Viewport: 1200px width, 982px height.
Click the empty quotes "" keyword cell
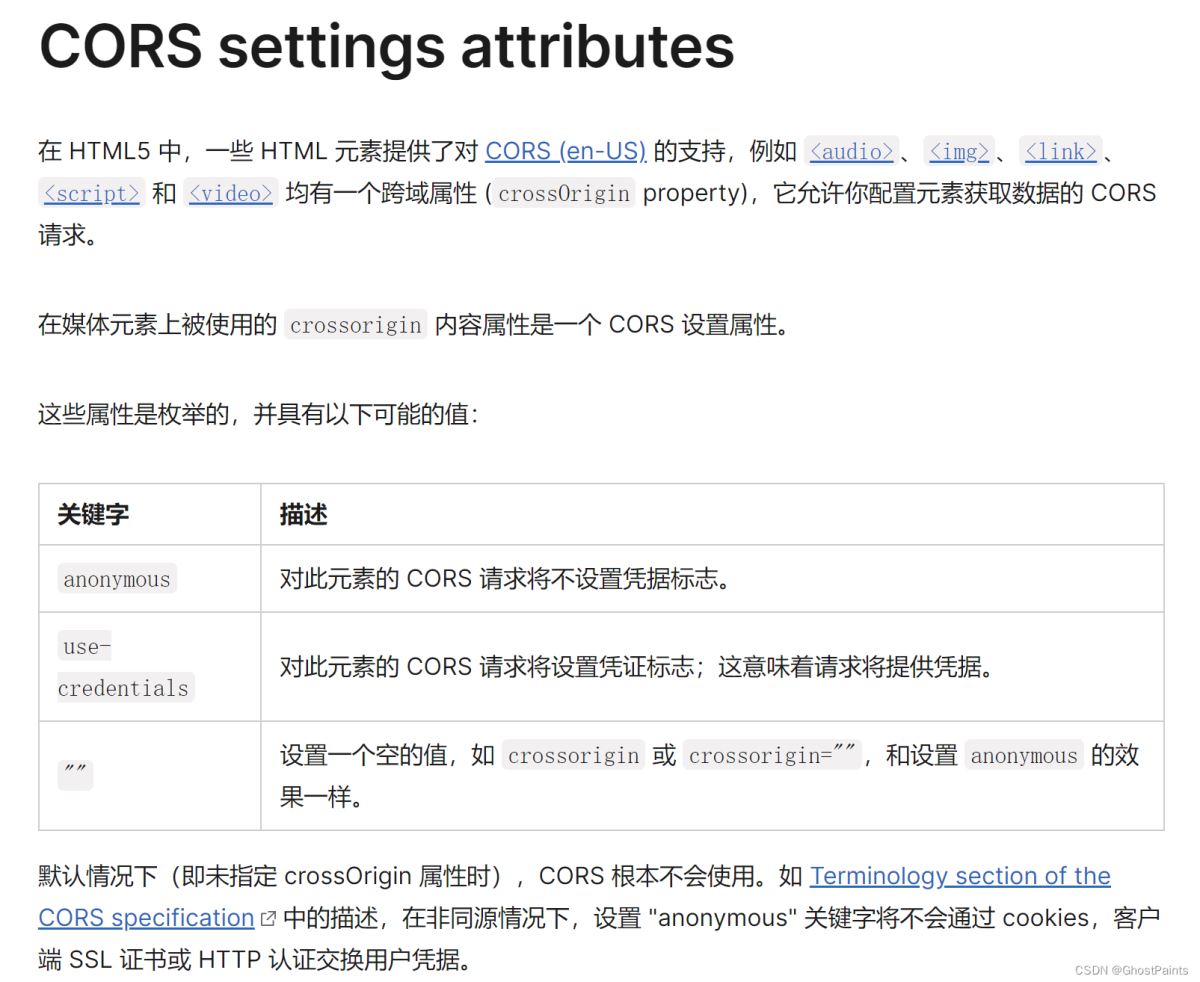click(x=150, y=776)
